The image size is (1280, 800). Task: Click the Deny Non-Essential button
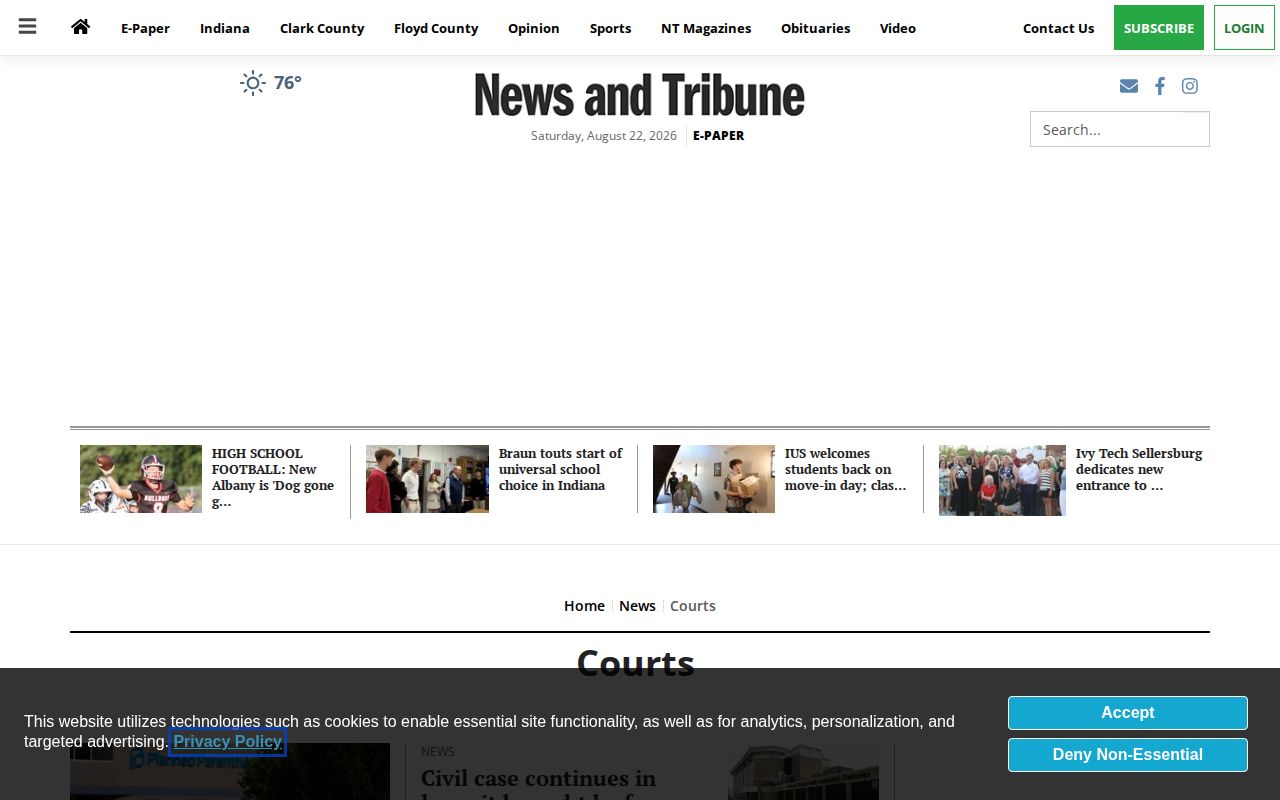pyautogui.click(x=1128, y=755)
